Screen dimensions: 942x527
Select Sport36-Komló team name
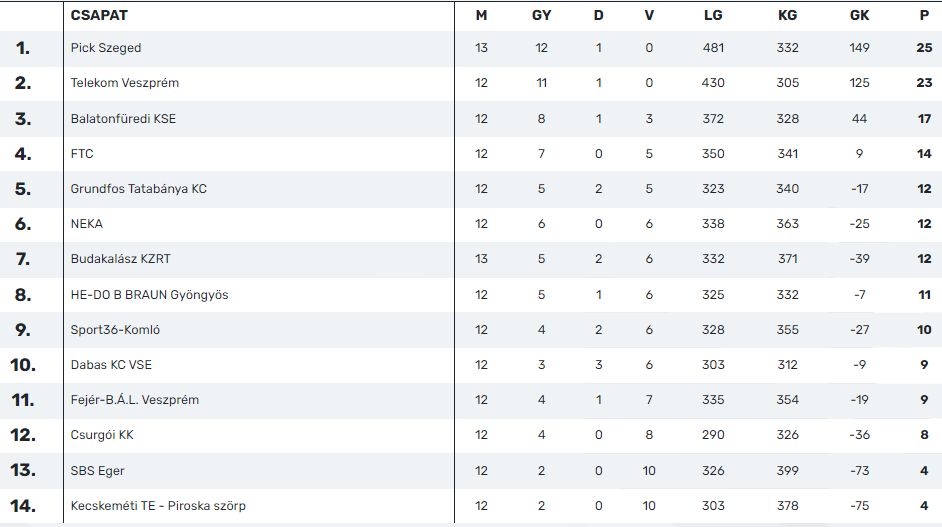[115, 330]
